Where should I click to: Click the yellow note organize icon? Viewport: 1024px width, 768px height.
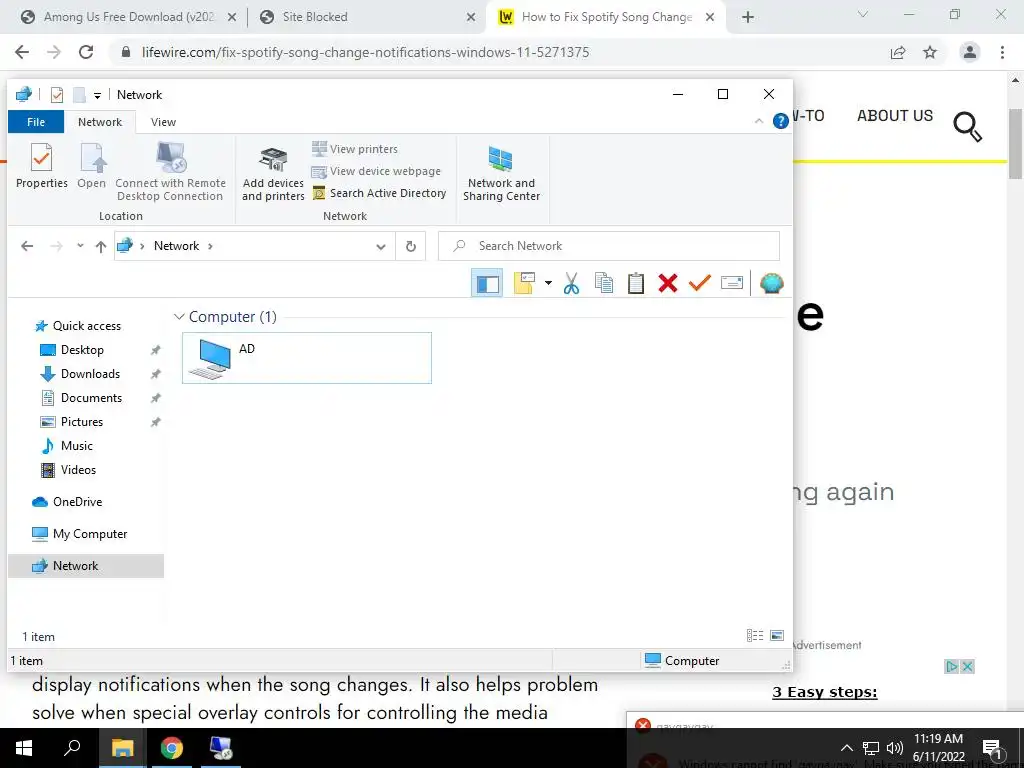click(524, 283)
